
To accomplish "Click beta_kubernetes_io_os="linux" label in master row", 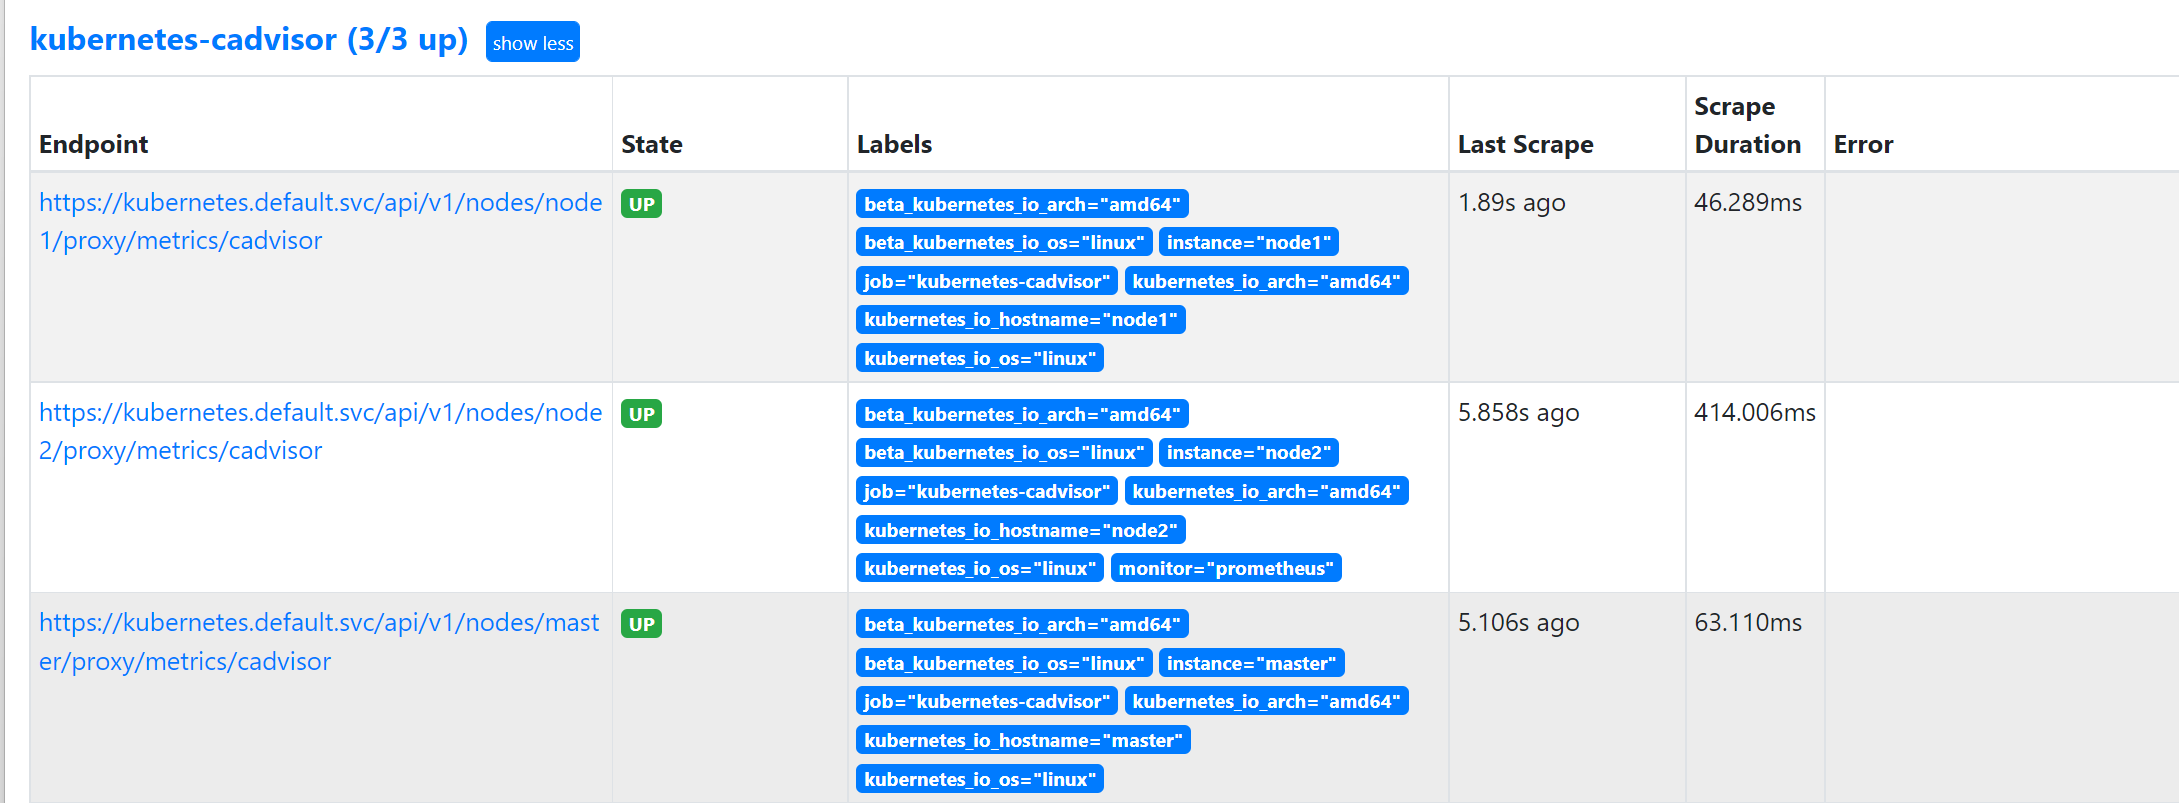I will [1004, 663].
